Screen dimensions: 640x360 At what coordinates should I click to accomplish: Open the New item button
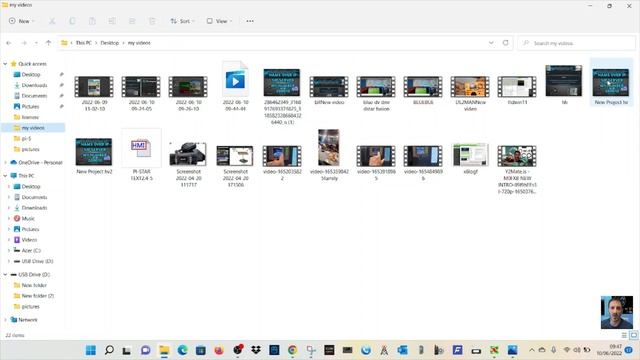tap(22, 21)
